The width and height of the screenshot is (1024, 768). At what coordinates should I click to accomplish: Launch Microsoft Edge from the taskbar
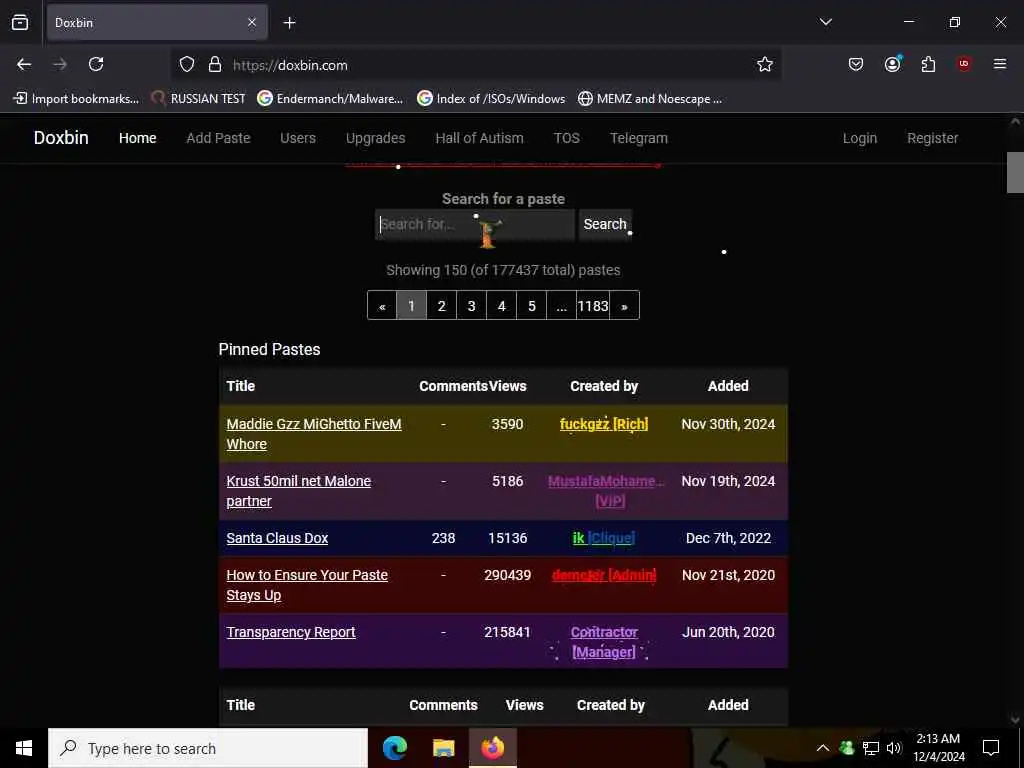[x=394, y=748]
